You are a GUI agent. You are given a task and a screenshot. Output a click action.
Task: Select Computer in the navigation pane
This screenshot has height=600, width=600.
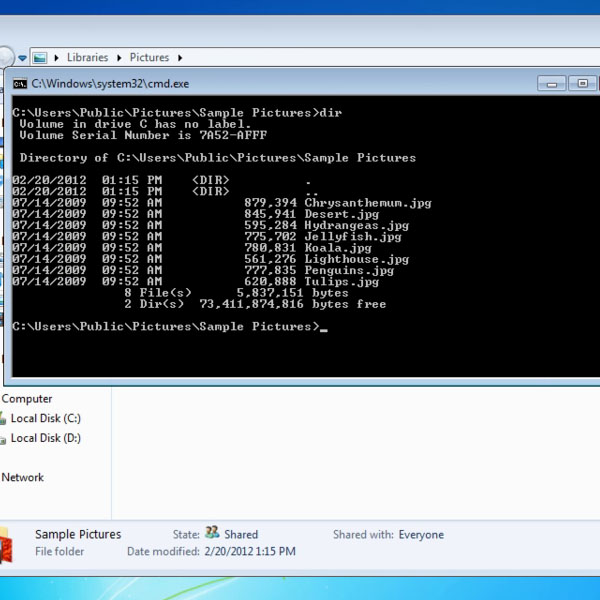click(27, 399)
